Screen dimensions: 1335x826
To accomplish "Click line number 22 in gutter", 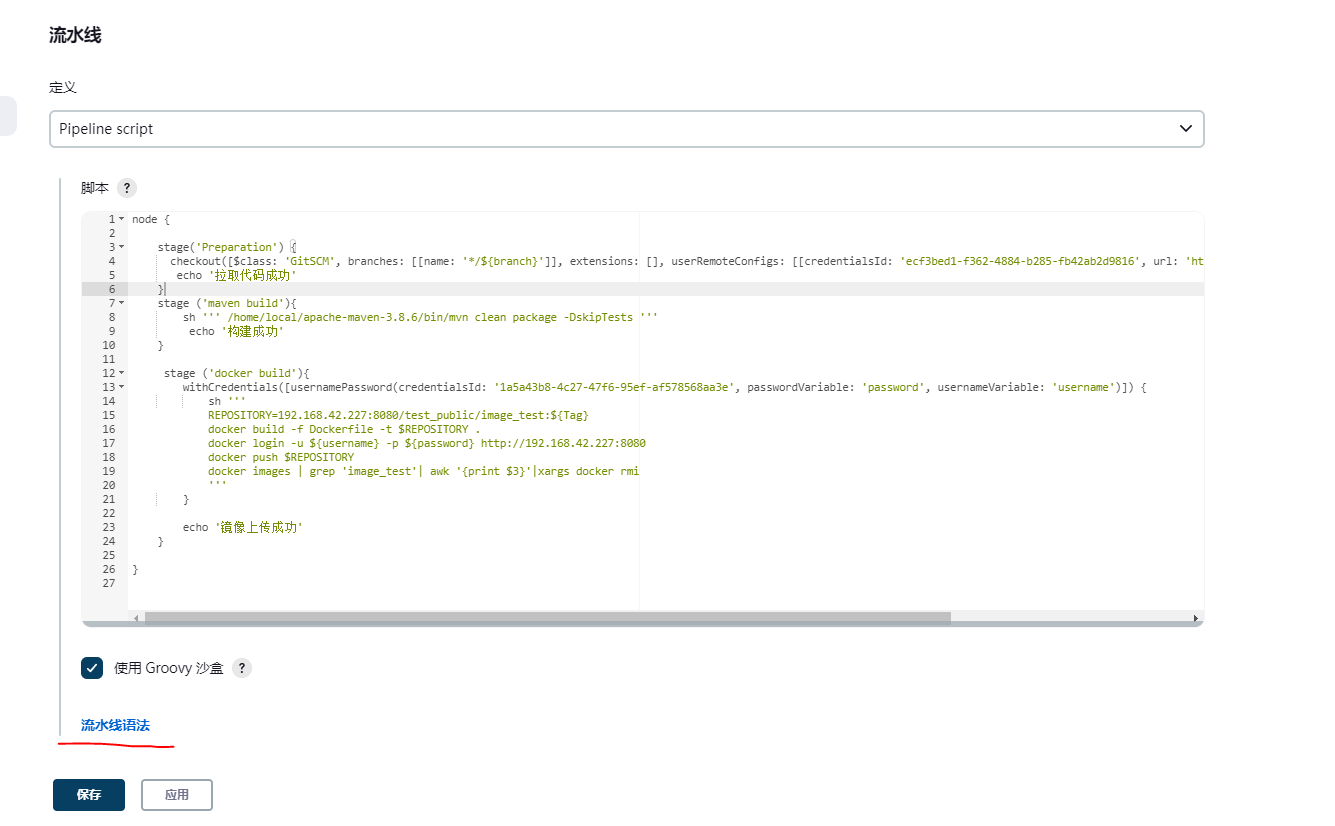I will click(109, 513).
